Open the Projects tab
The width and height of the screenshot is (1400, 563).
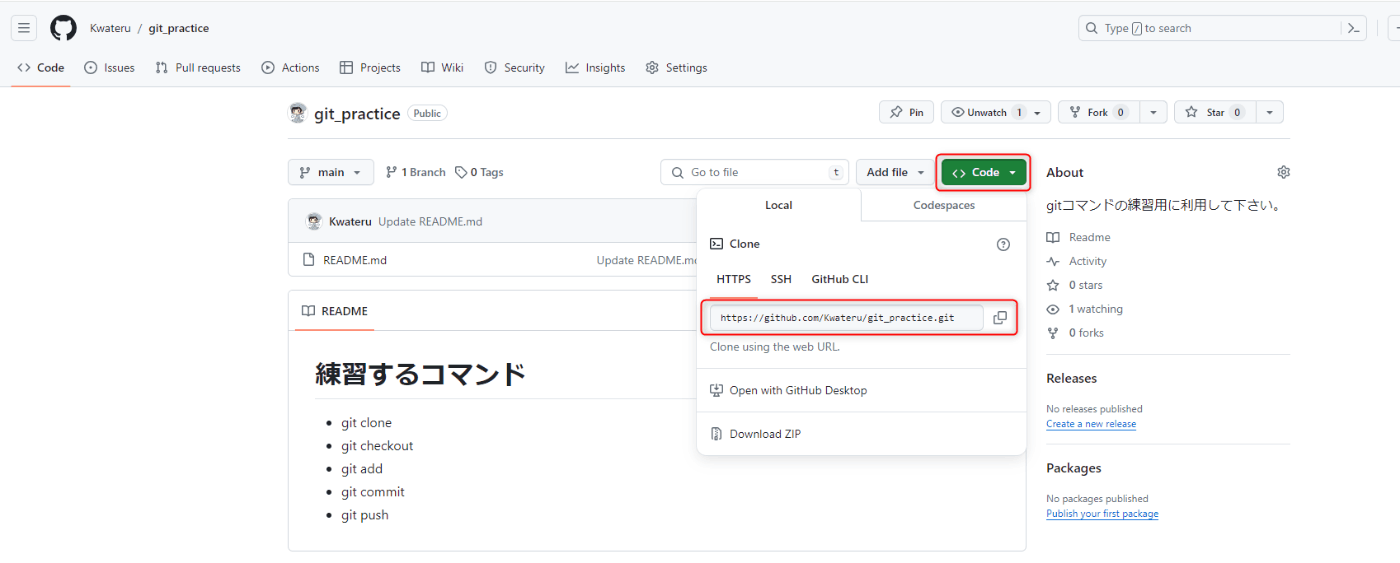(x=370, y=68)
